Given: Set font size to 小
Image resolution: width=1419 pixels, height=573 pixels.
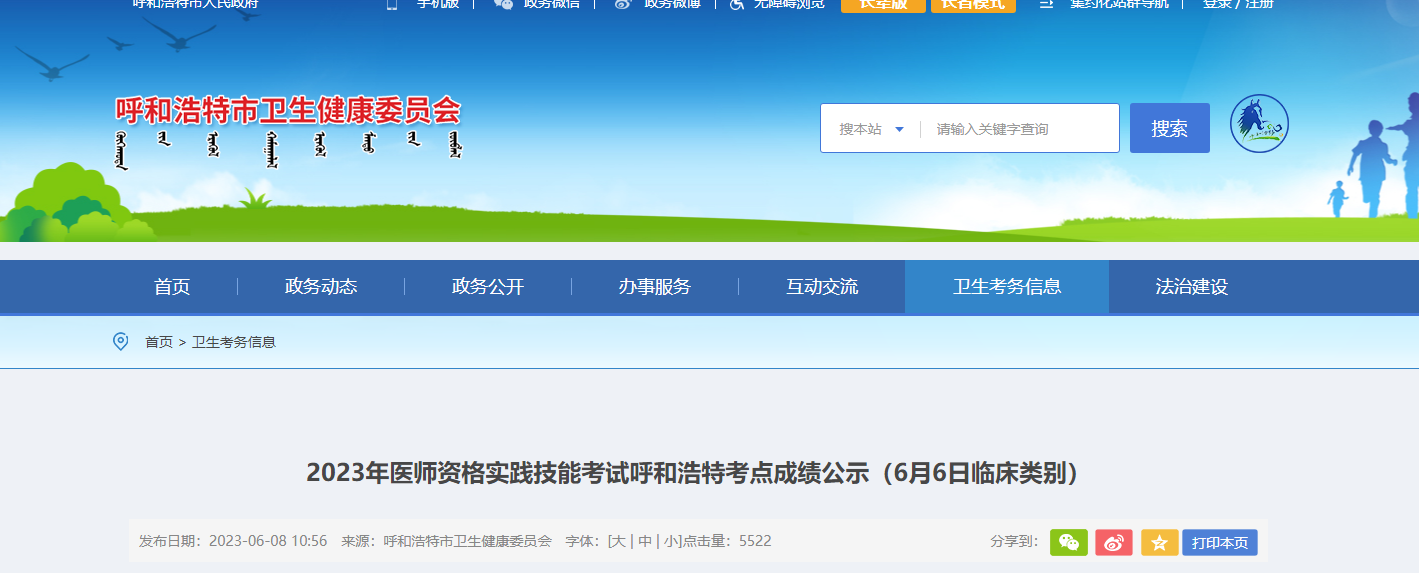Looking at the screenshot, I should [672, 541].
